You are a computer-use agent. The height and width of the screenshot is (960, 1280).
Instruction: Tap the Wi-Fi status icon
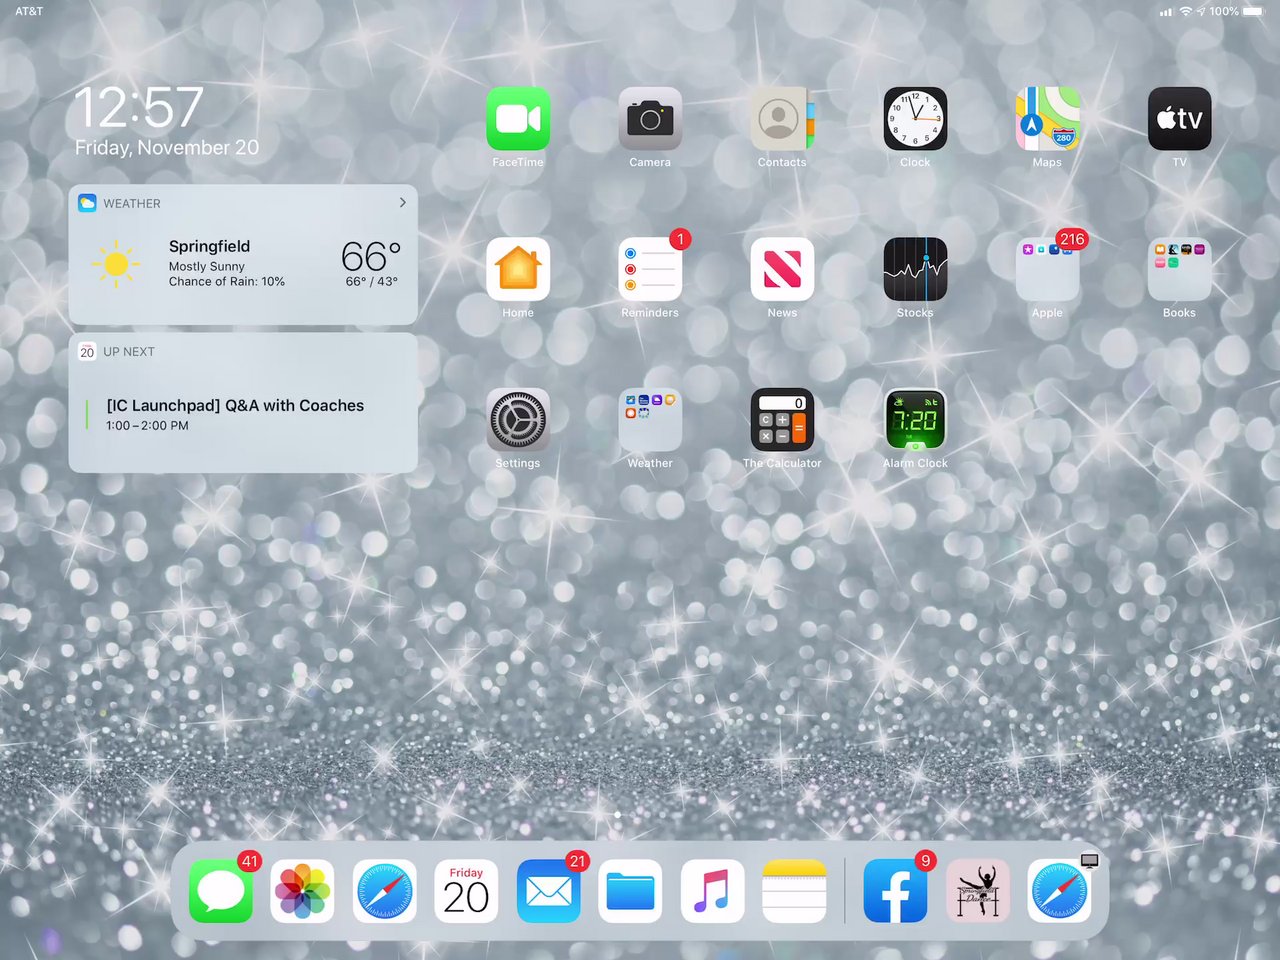coord(1186,11)
